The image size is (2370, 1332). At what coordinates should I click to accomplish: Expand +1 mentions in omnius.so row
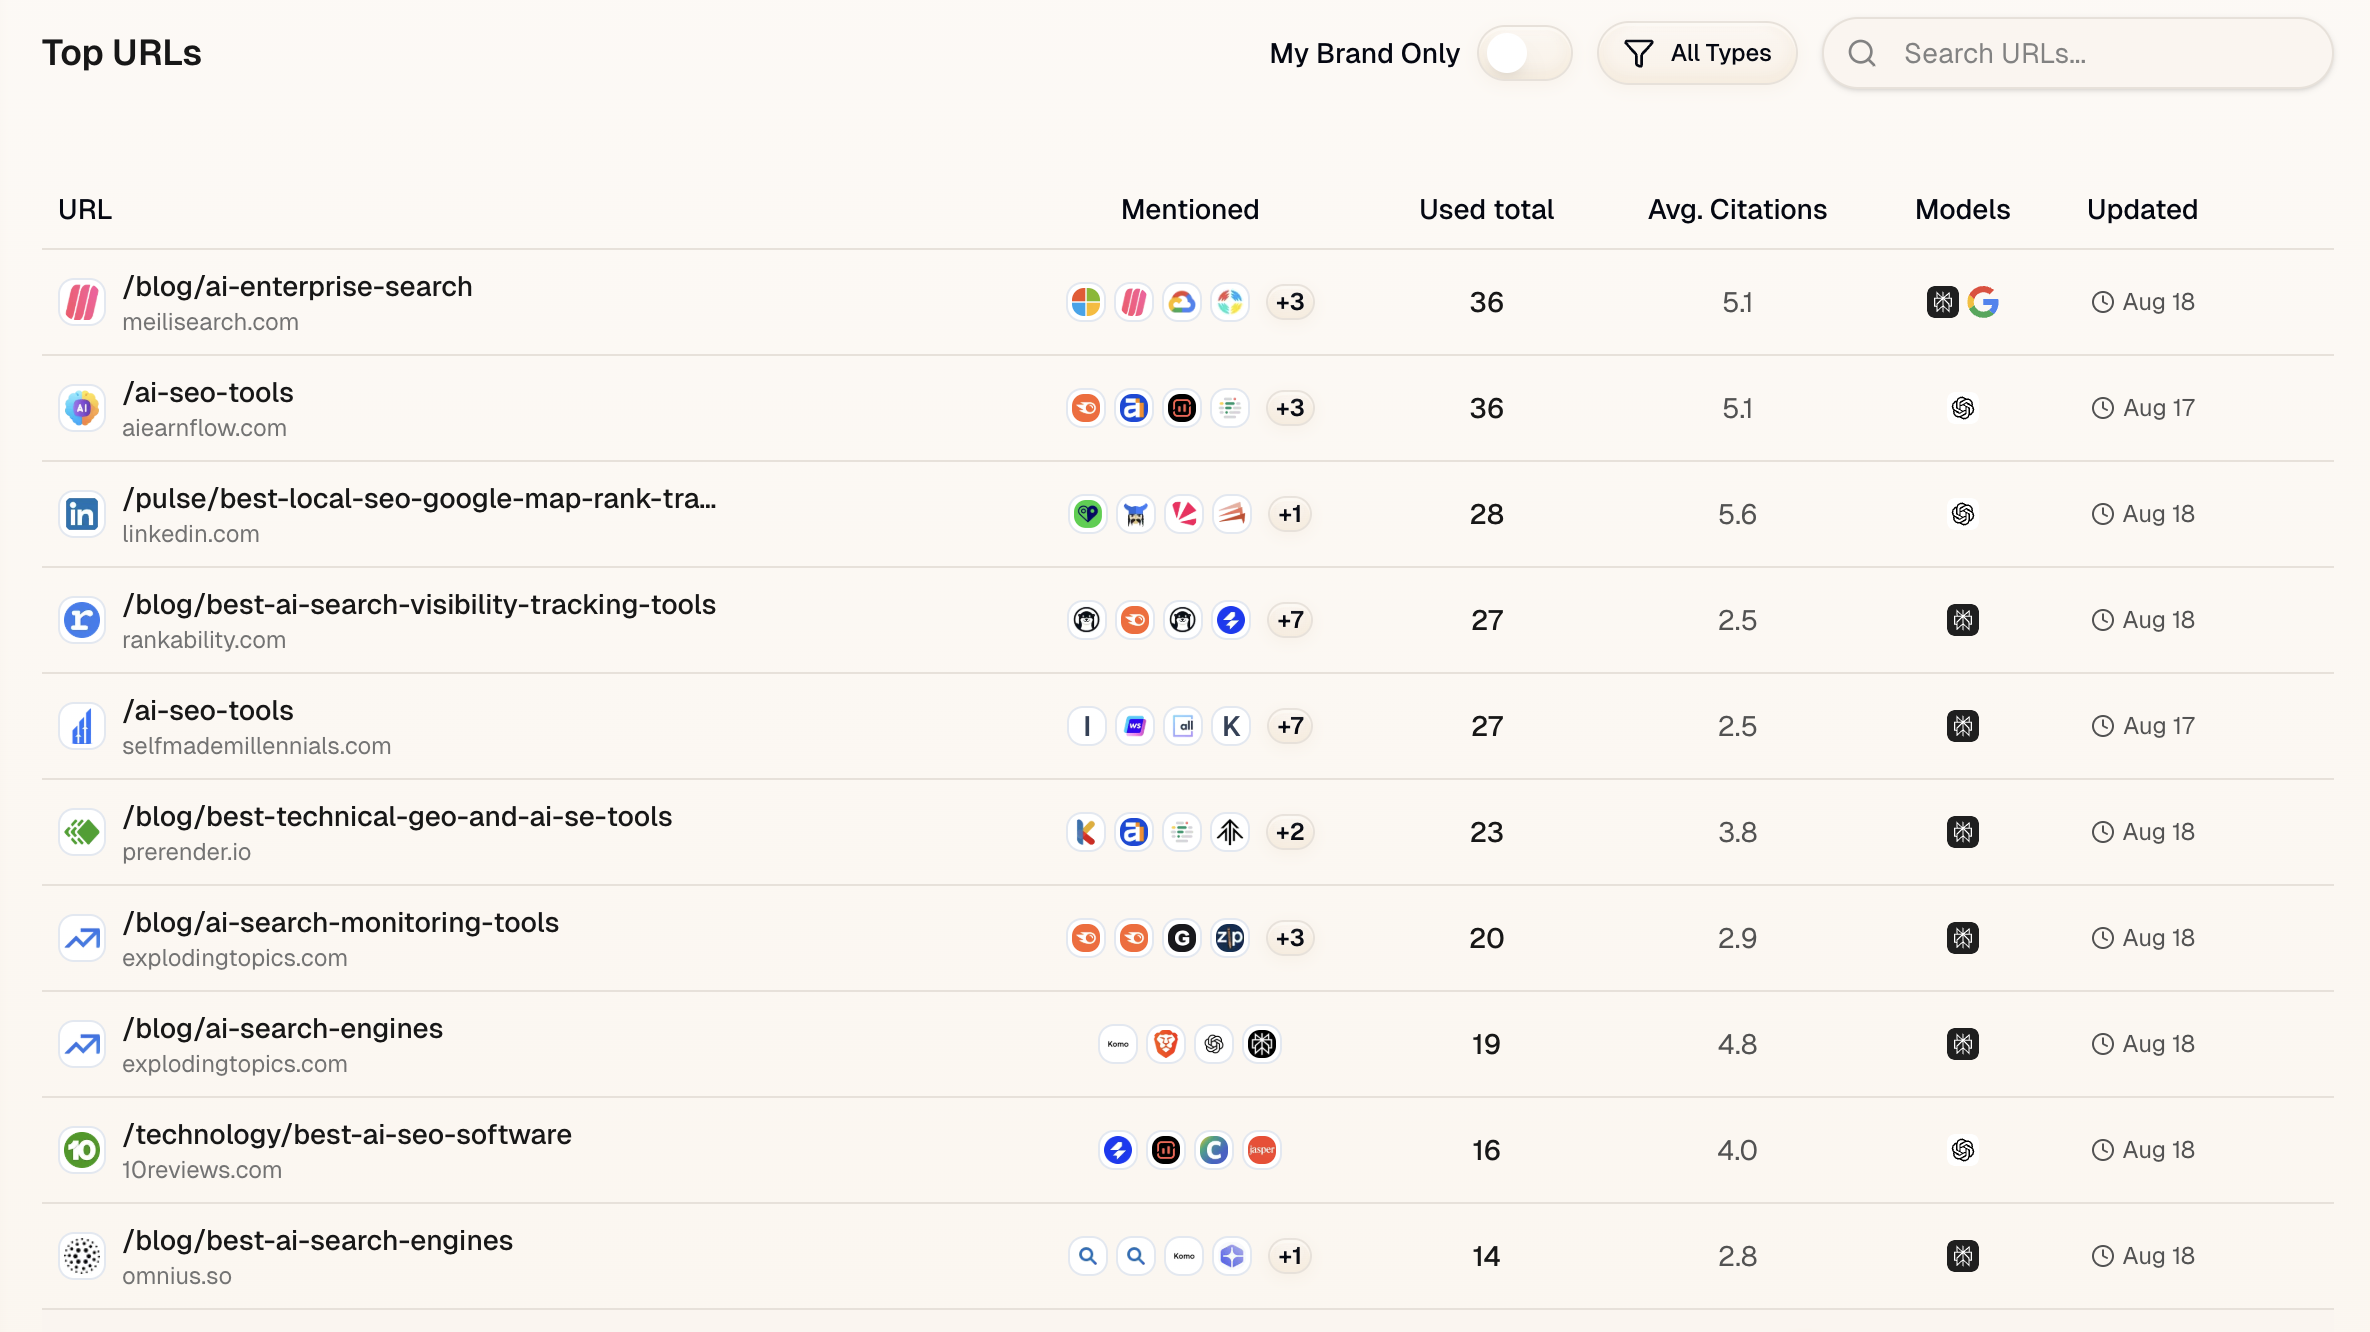[x=1290, y=1256]
